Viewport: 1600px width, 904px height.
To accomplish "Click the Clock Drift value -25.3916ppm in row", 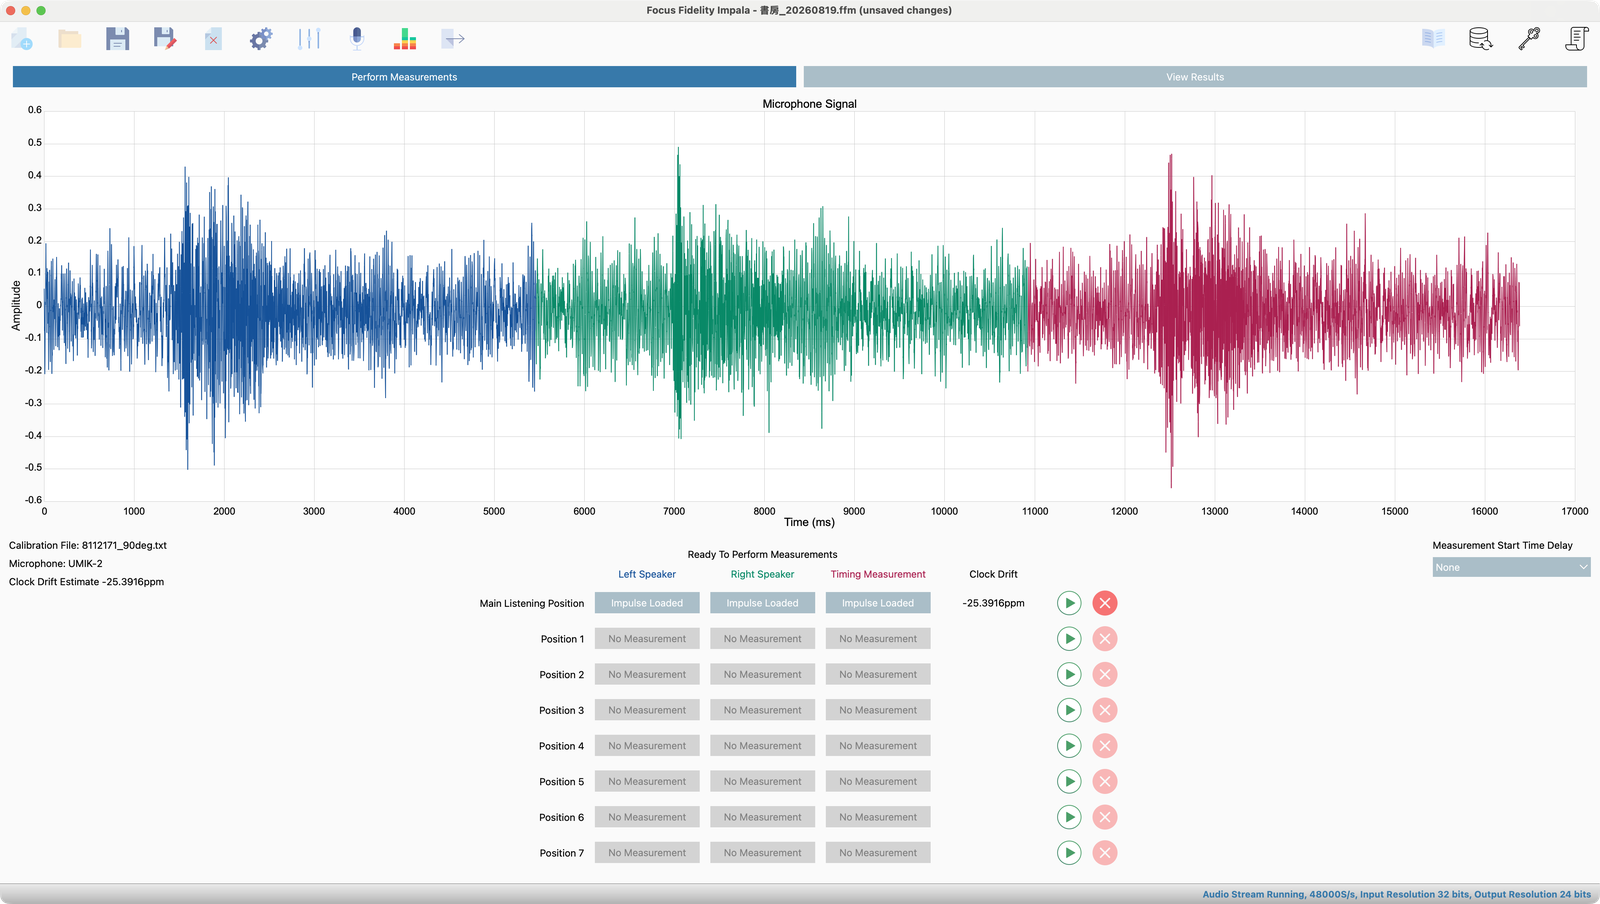I will [993, 603].
